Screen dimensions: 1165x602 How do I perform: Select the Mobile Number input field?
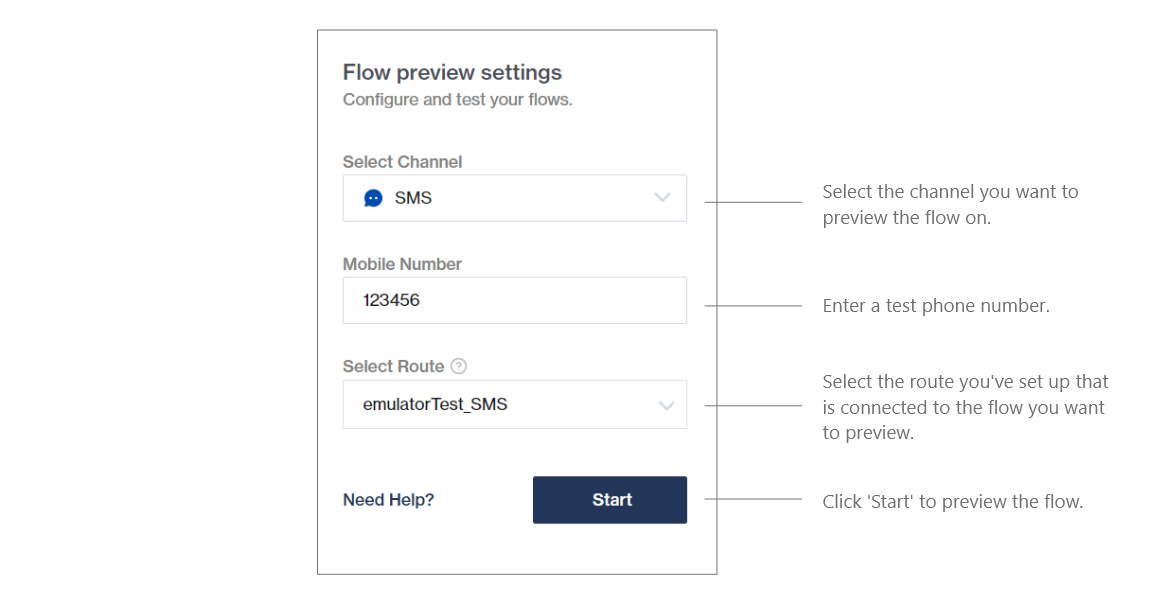click(514, 300)
